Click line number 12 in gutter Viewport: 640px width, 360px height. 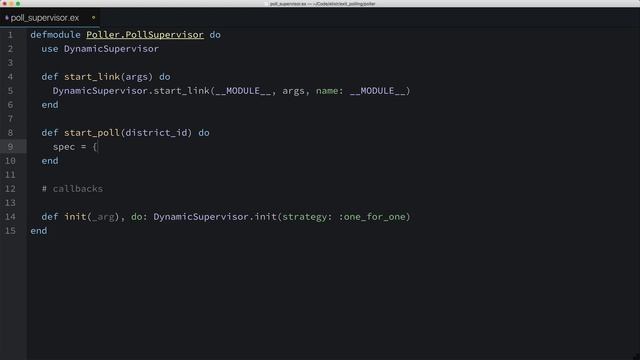coord(10,189)
